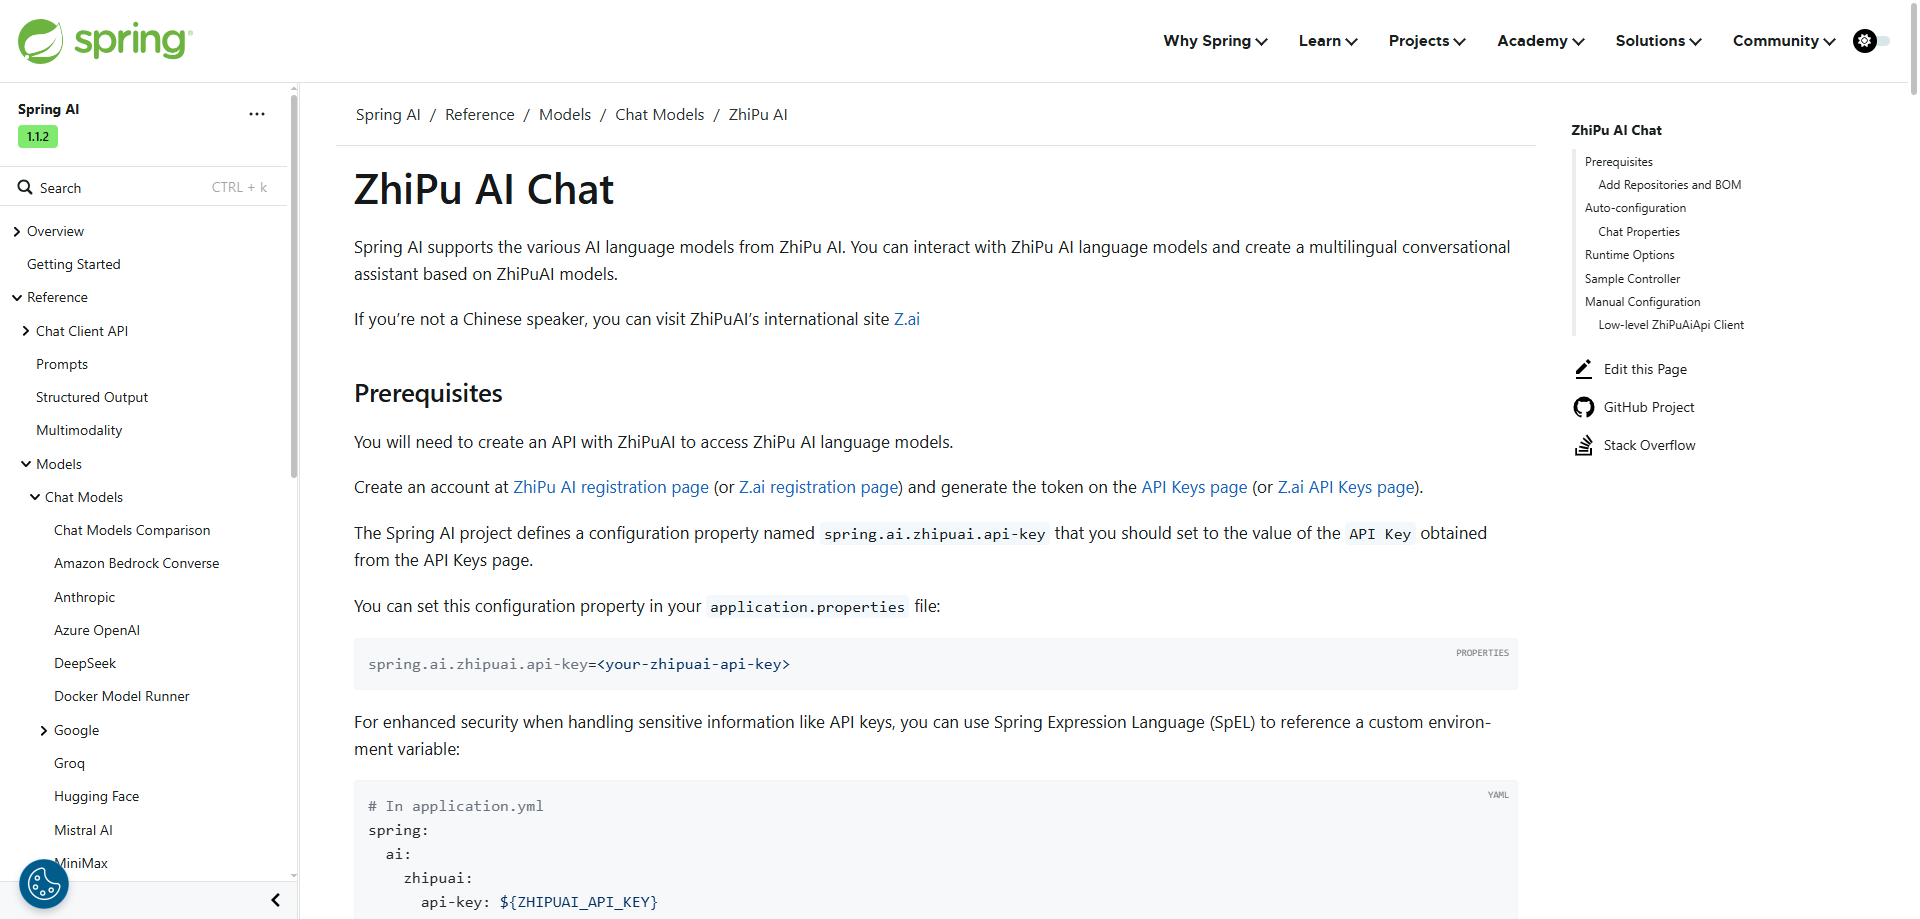Visit the Z.ai international site link
Image resolution: width=1920 pixels, height=919 pixels.
pyautogui.click(x=907, y=319)
